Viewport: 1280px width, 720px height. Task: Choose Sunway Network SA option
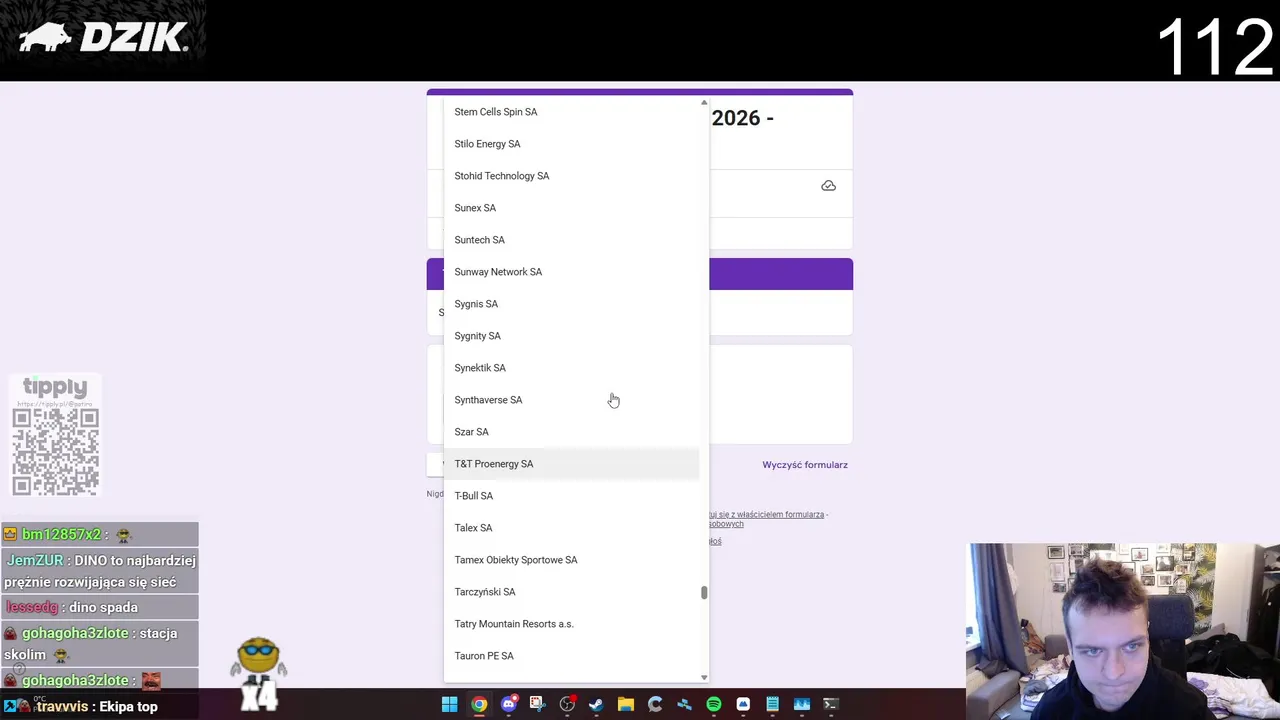point(571,272)
